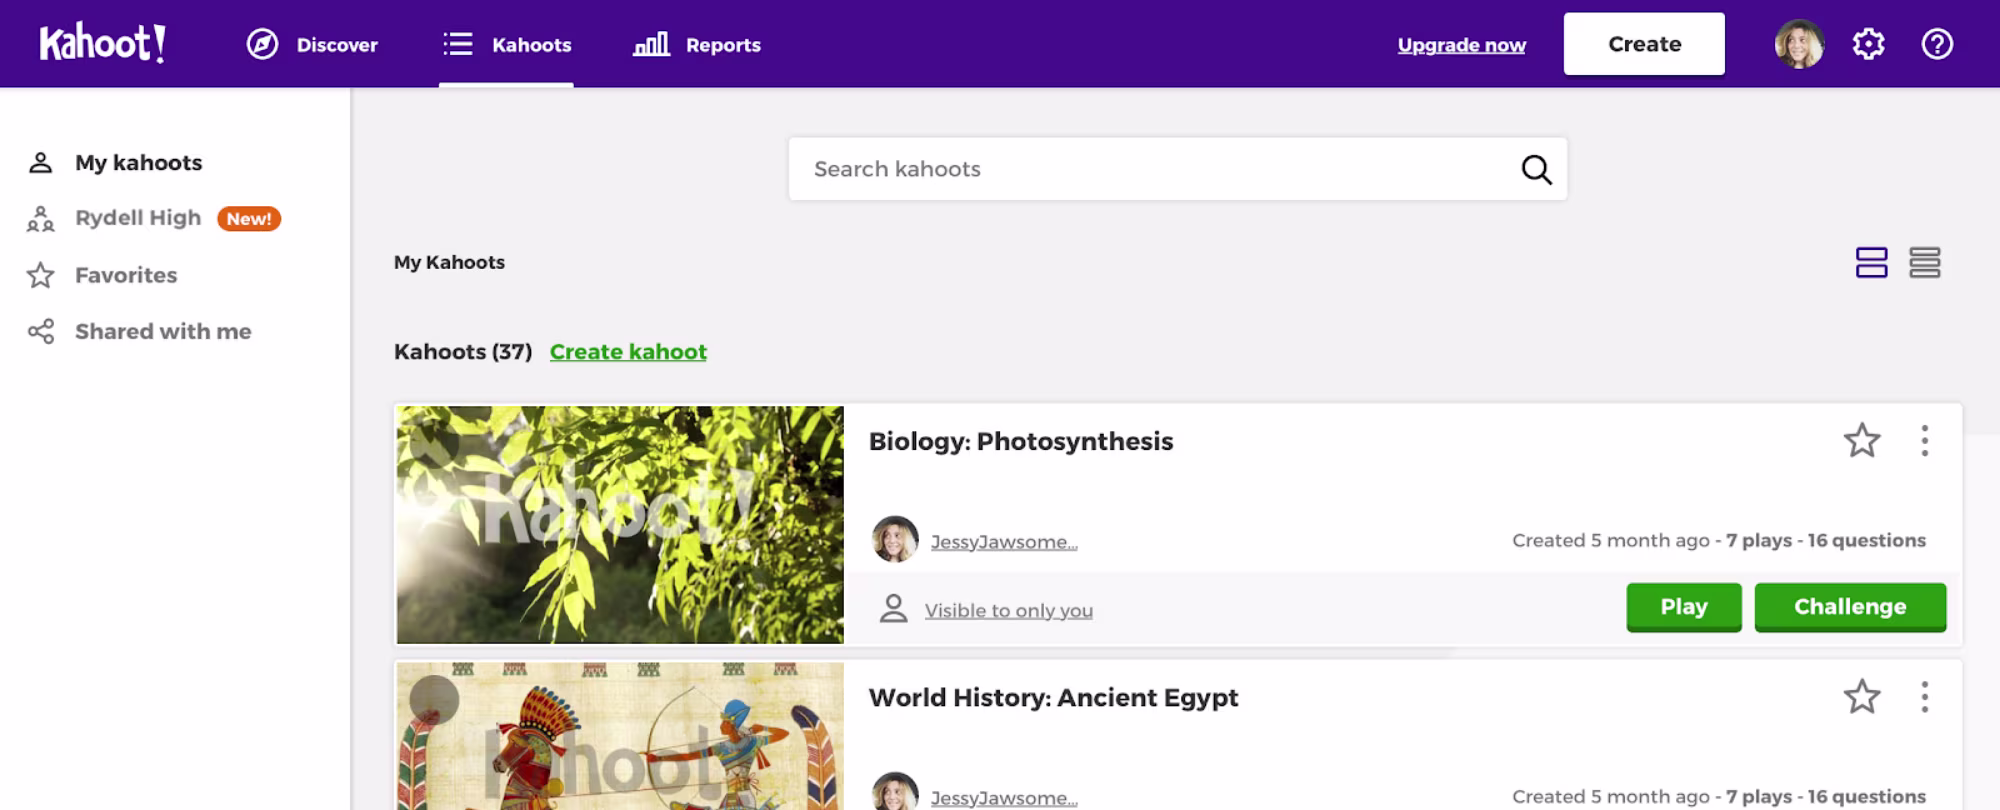2000x810 pixels.
Task: Favorite the Biology: Photosynthesis kahoot
Action: coord(1862,440)
